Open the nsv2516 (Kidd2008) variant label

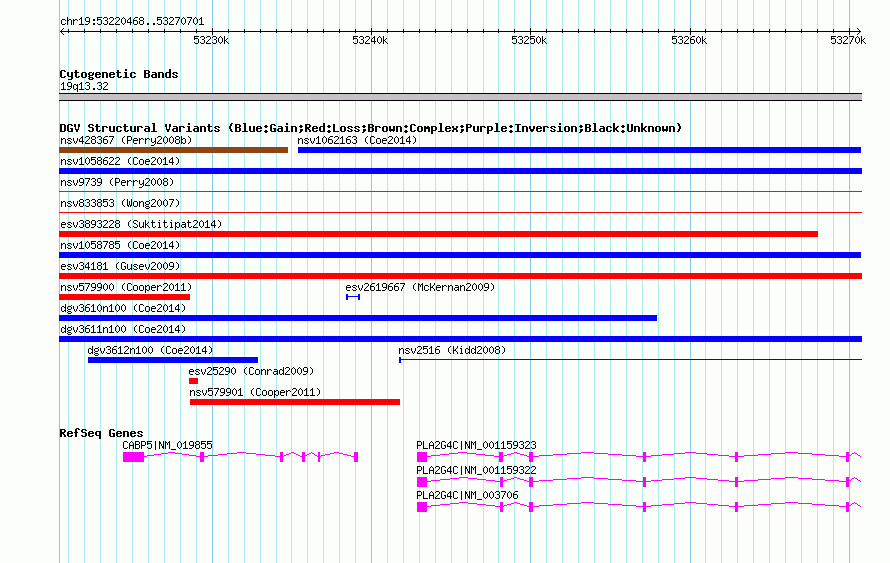tap(452, 350)
